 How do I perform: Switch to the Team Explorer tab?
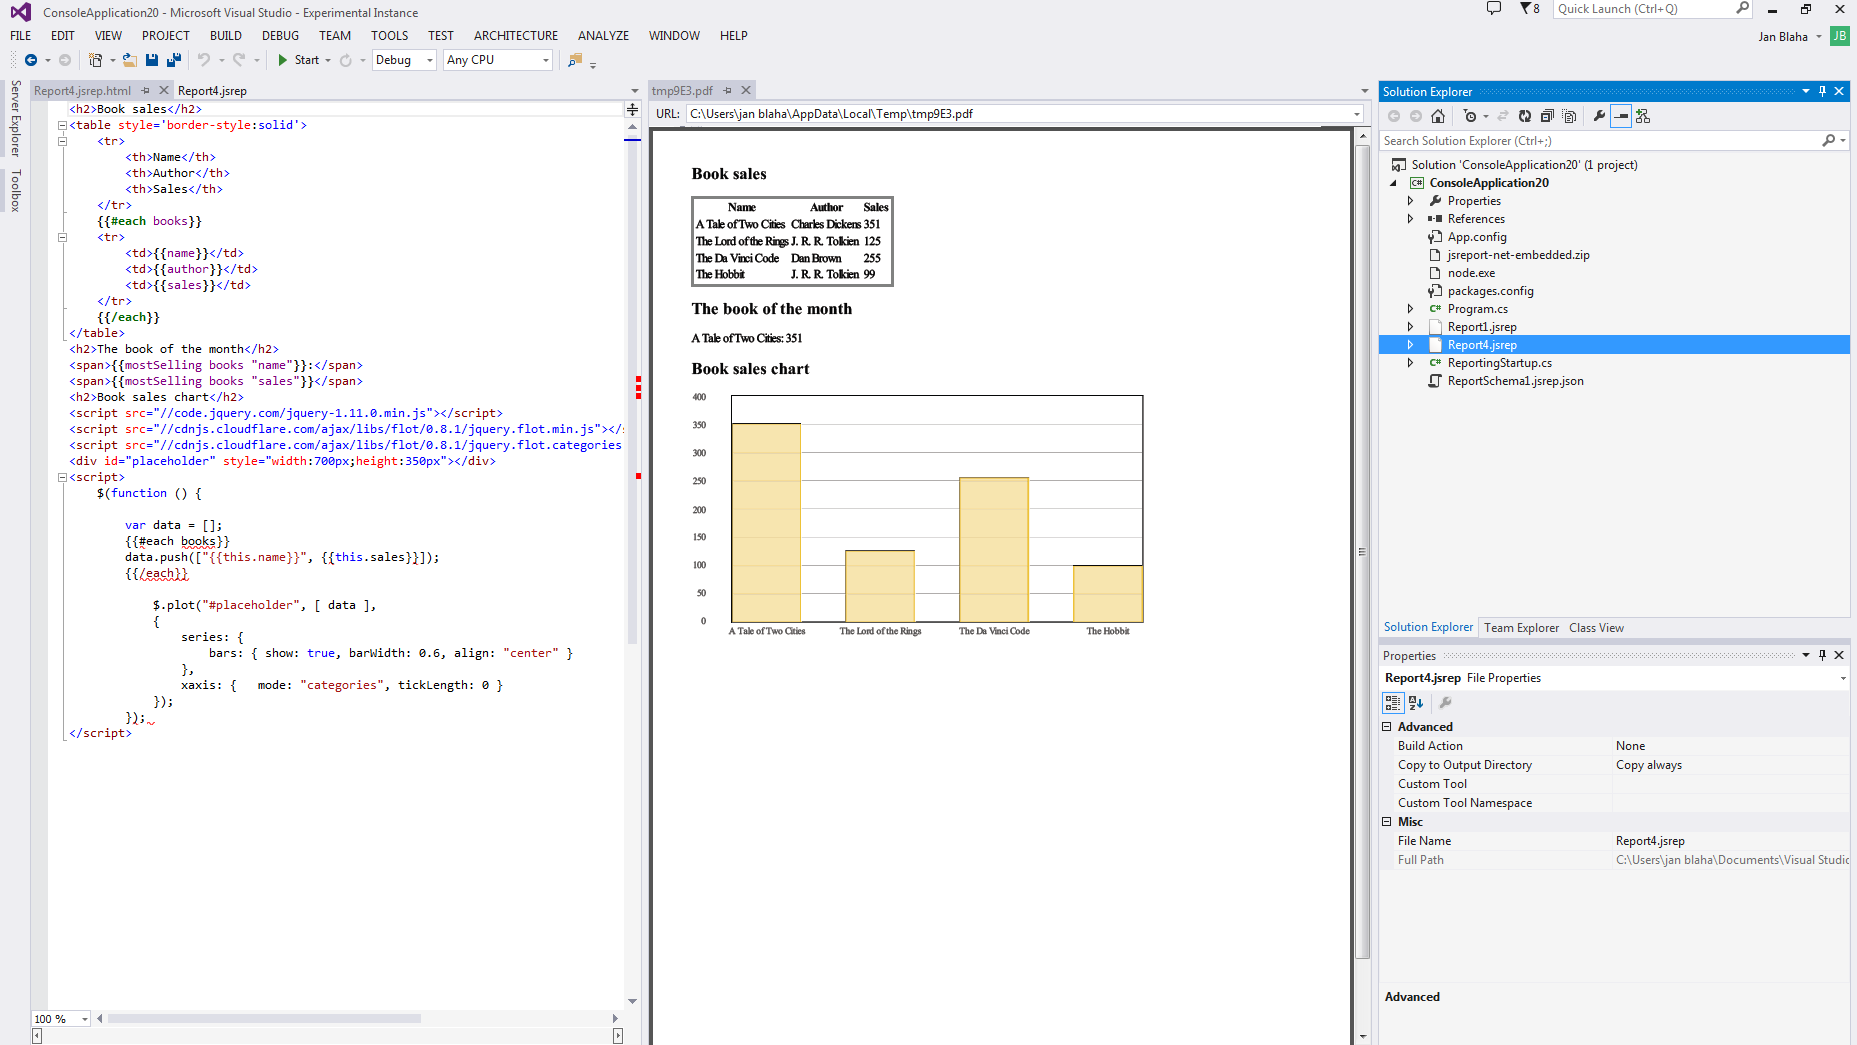click(x=1521, y=628)
